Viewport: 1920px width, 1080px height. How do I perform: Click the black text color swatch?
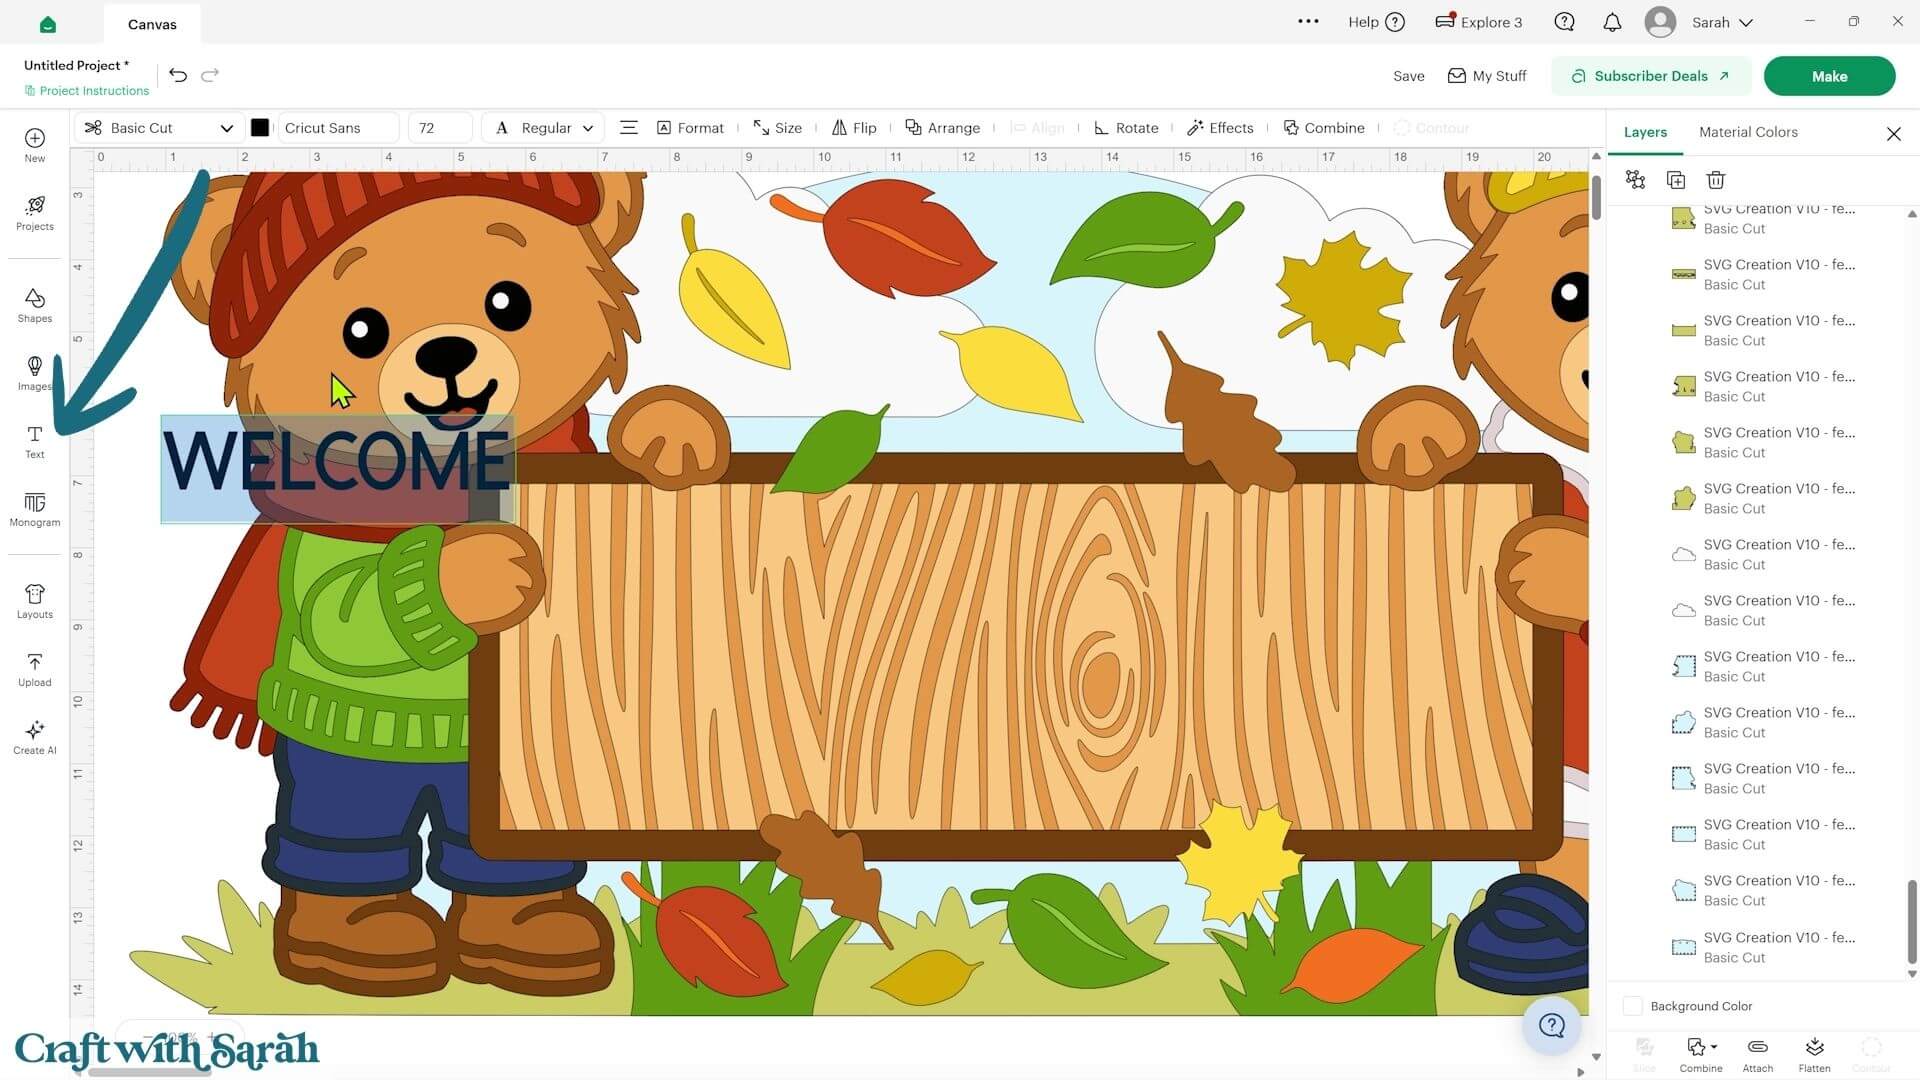click(260, 128)
